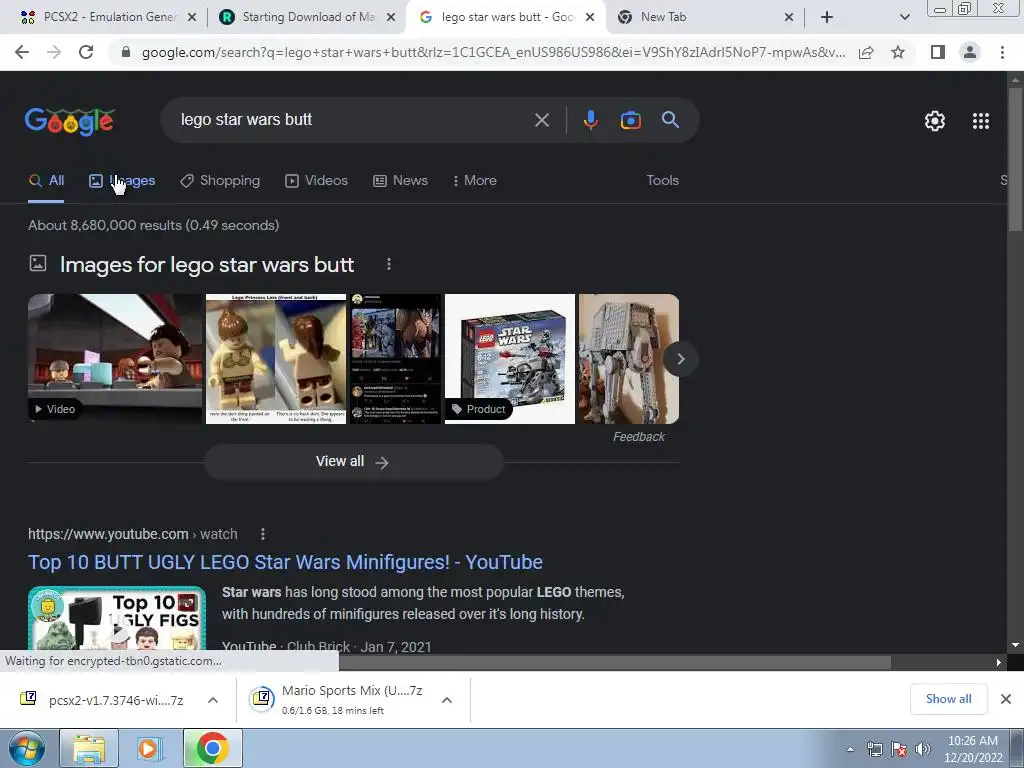The width and height of the screenshot is (1024, 768).
Task: Click the padlock site info icon
Action: click(x=126, y=52)
